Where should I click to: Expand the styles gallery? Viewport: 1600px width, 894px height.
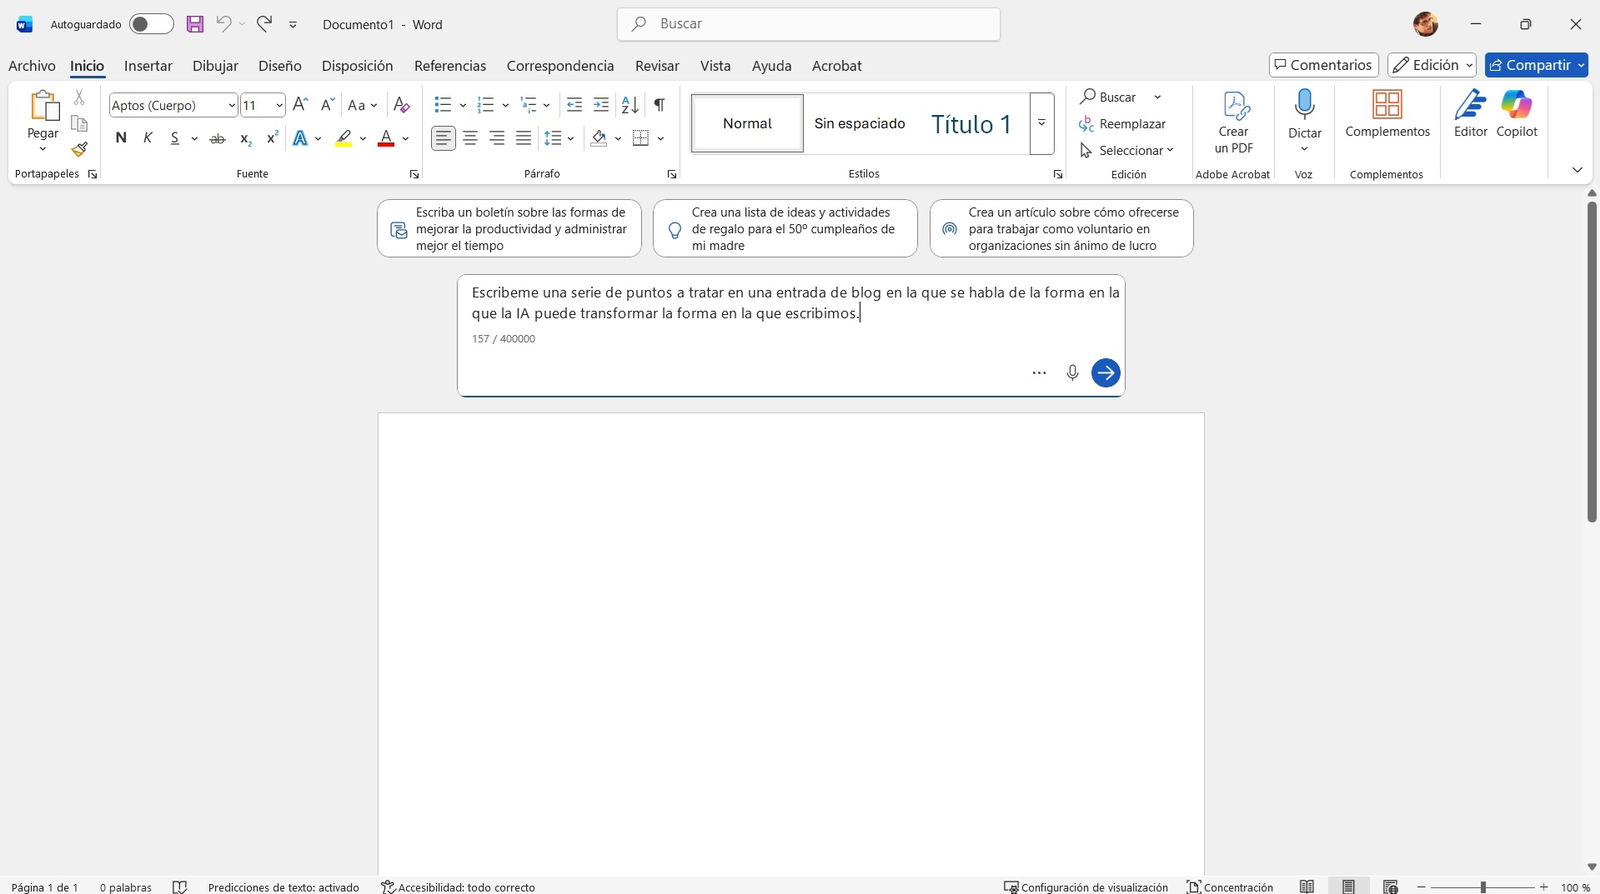click(1041, 123)
